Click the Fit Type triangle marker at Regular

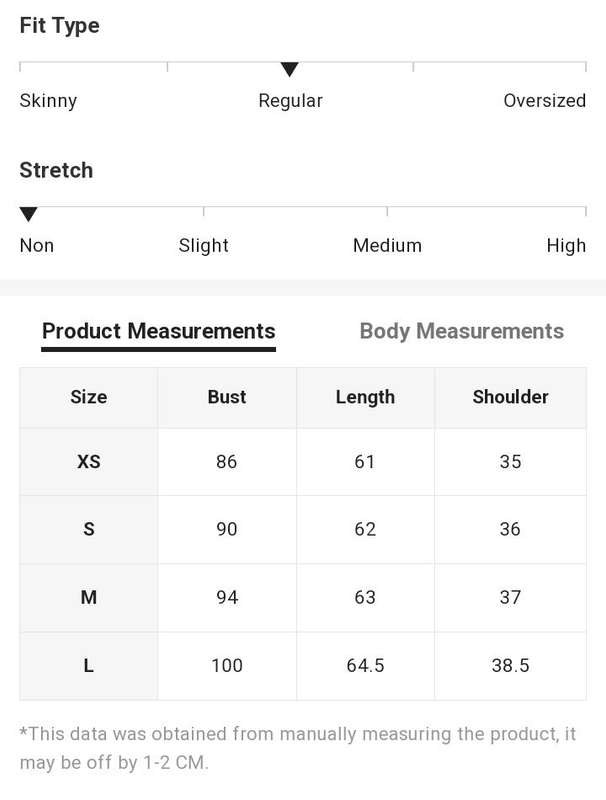click(x=289, y=69)
